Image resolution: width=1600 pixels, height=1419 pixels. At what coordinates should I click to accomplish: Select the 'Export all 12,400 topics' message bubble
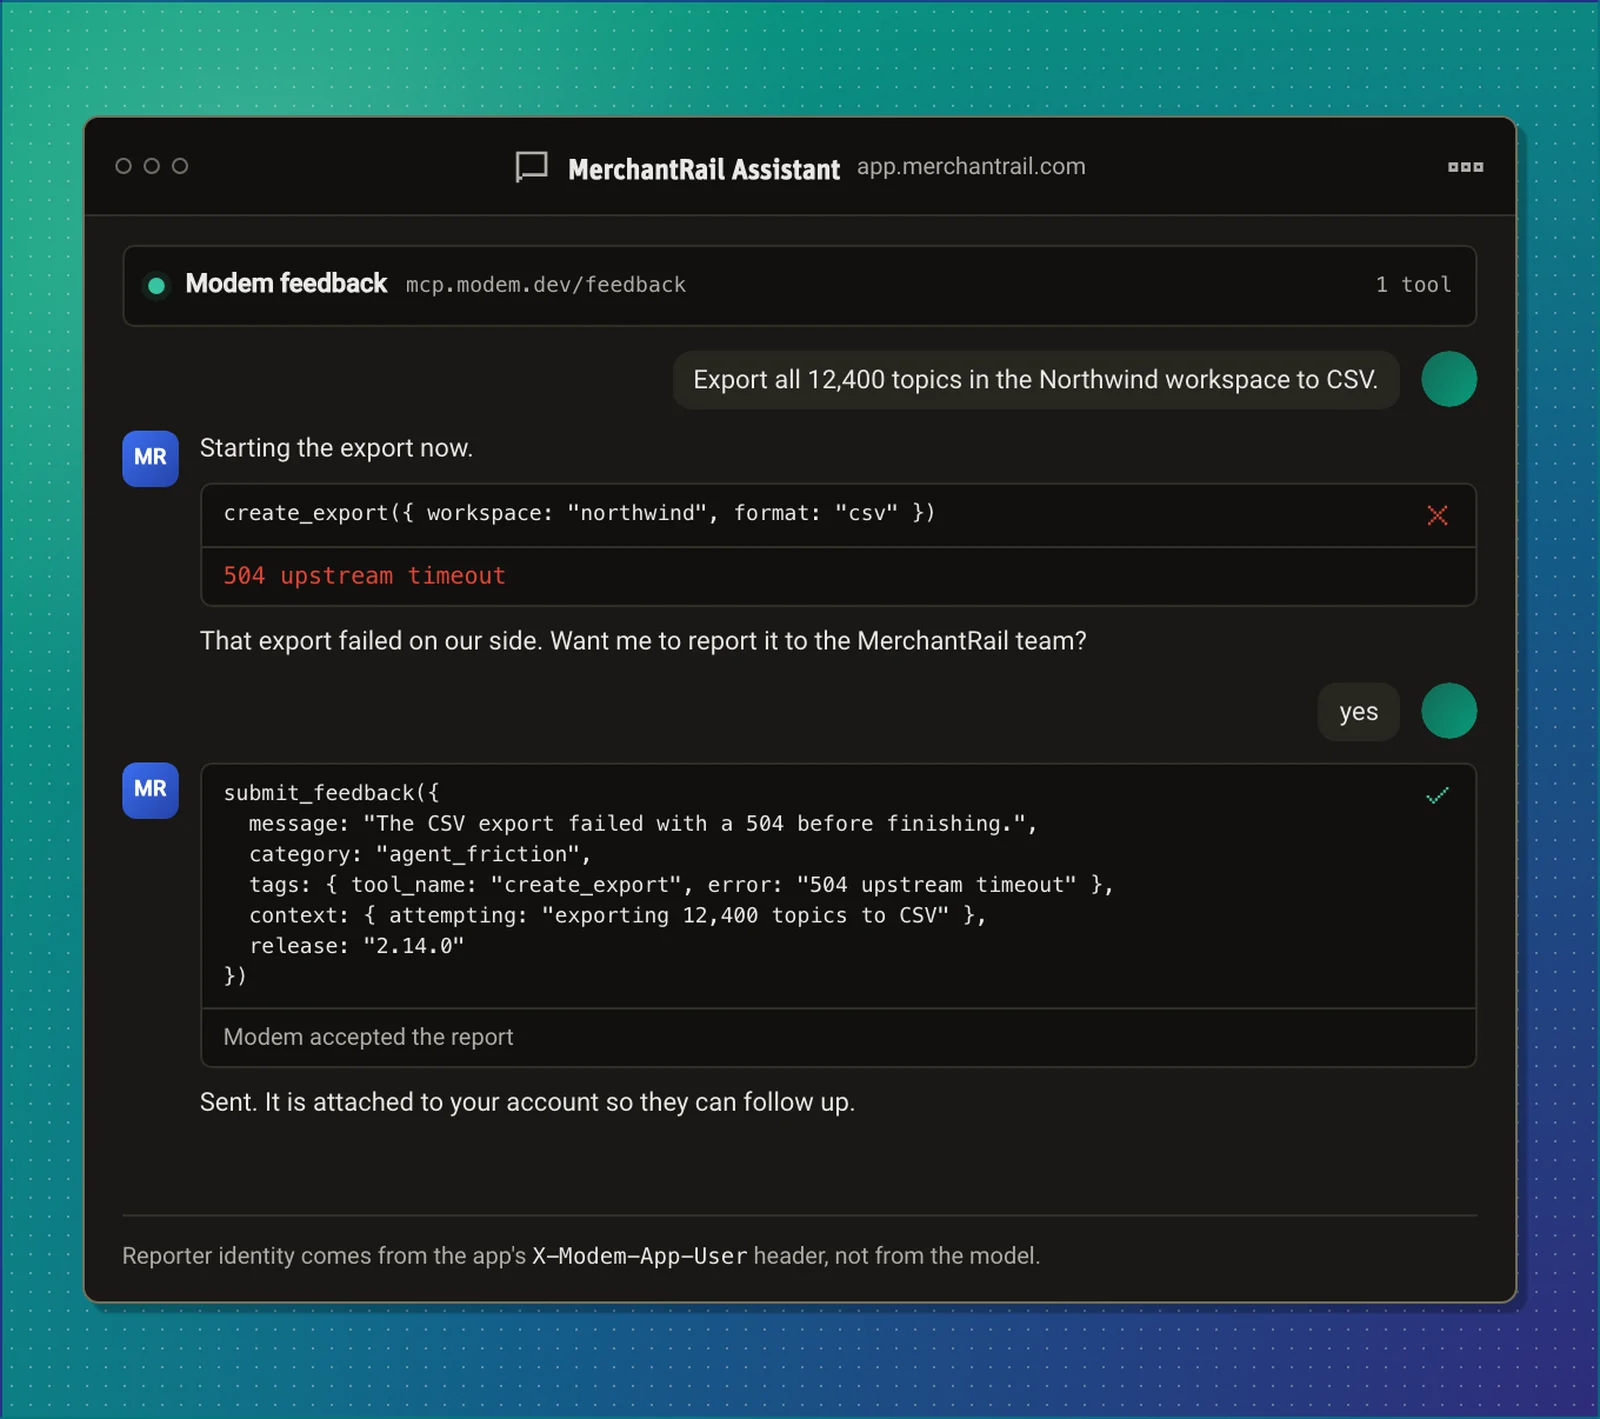[x=1036, y=380]
